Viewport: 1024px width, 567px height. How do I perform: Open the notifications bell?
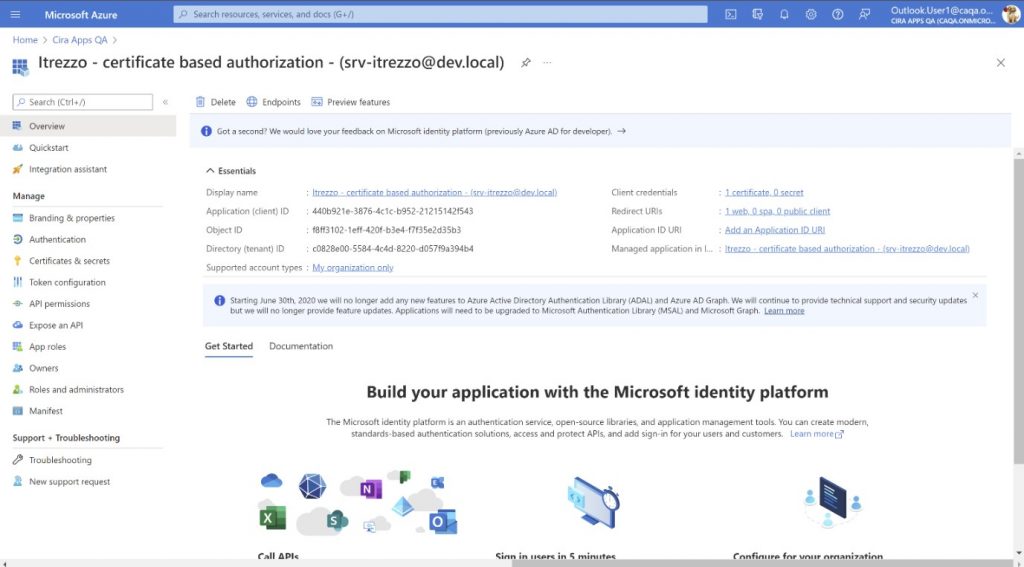pos(784,14)
